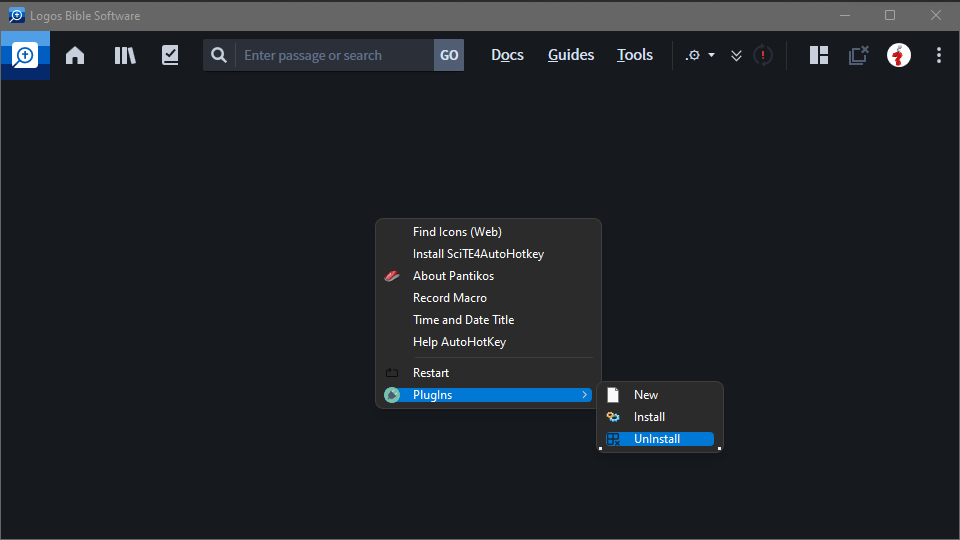Open the Library books icon
This screenshot has height=540, width=960.
click(125, 55)
